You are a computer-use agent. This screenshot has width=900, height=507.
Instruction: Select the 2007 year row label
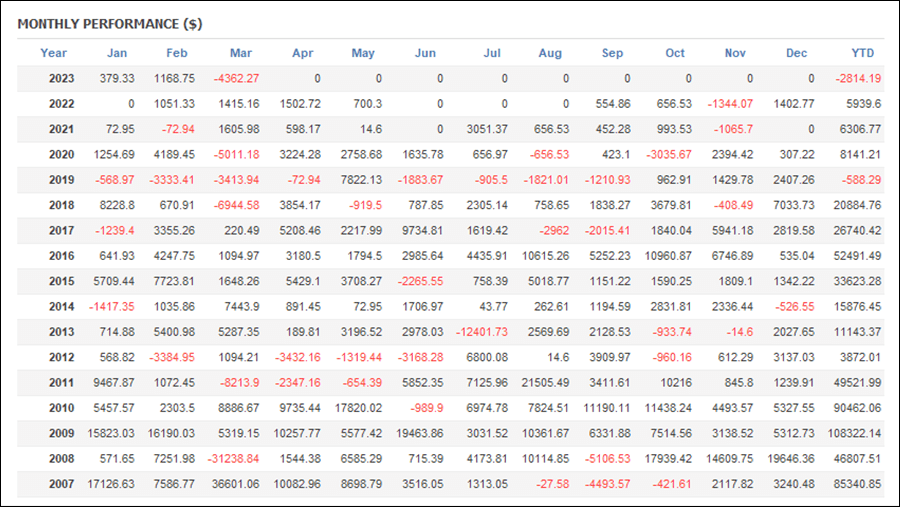[61, 484]
